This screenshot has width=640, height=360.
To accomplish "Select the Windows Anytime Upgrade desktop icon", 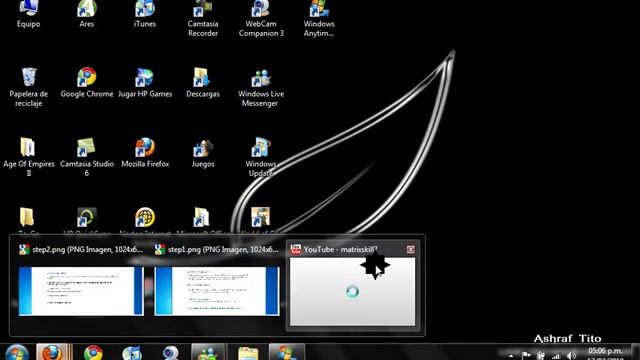I will tap(319, 19).
